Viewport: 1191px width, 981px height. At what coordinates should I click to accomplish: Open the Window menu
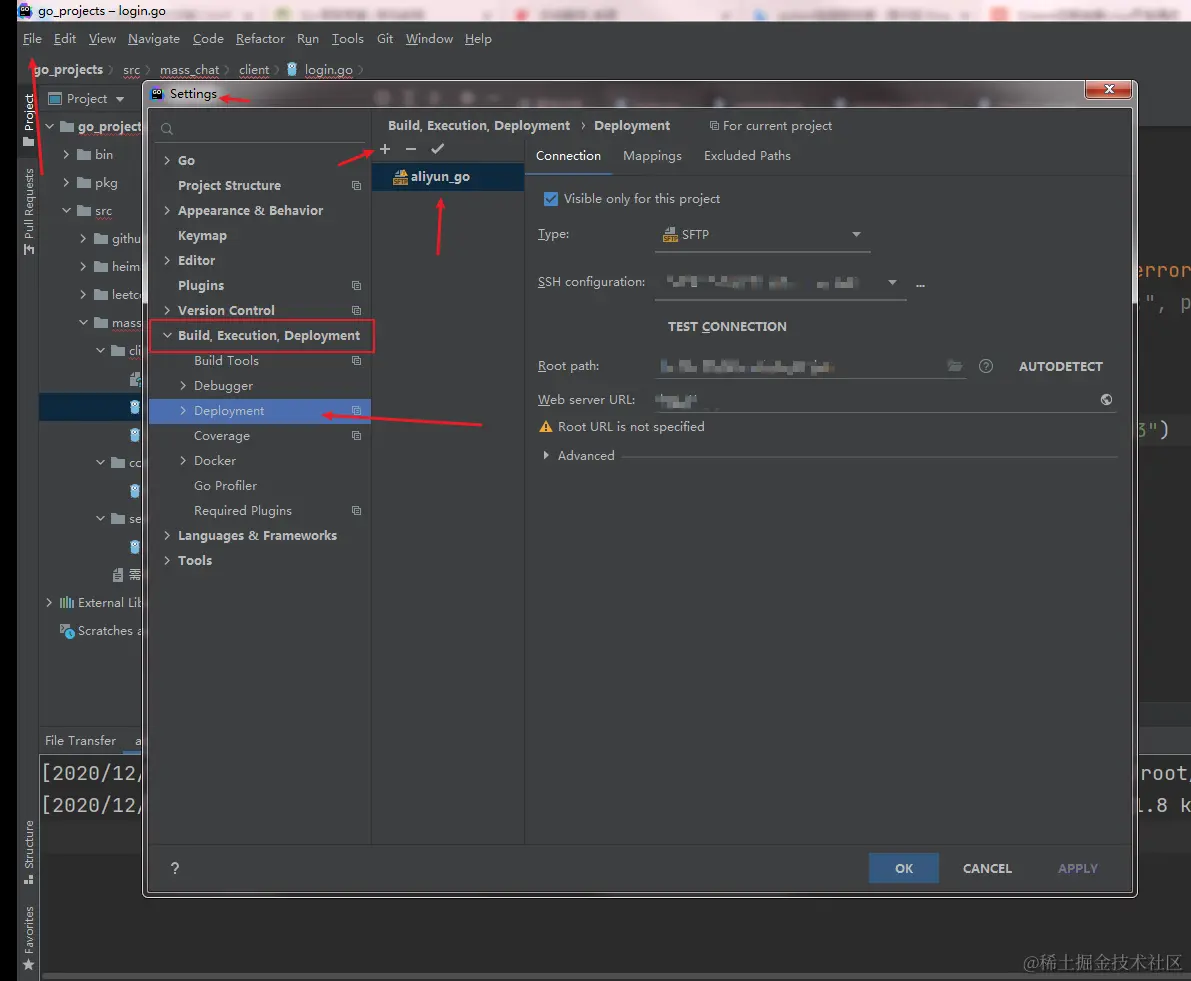click(429, 39)
